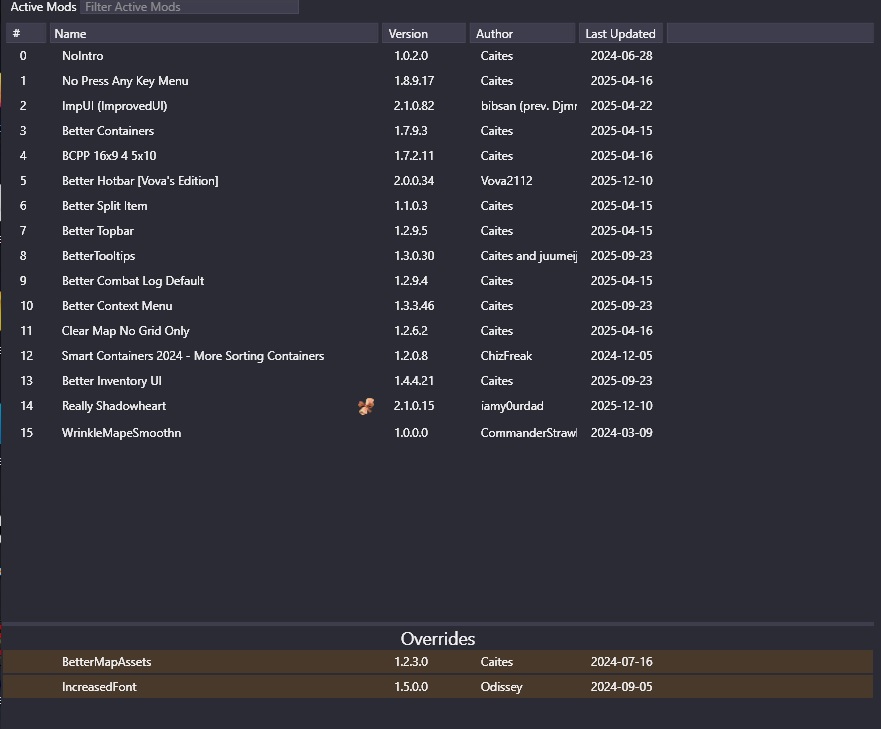This screenshot has height=729, width=881.
Task: Select Better Combat Log Default mod
Action: click(x=438, y=280)
